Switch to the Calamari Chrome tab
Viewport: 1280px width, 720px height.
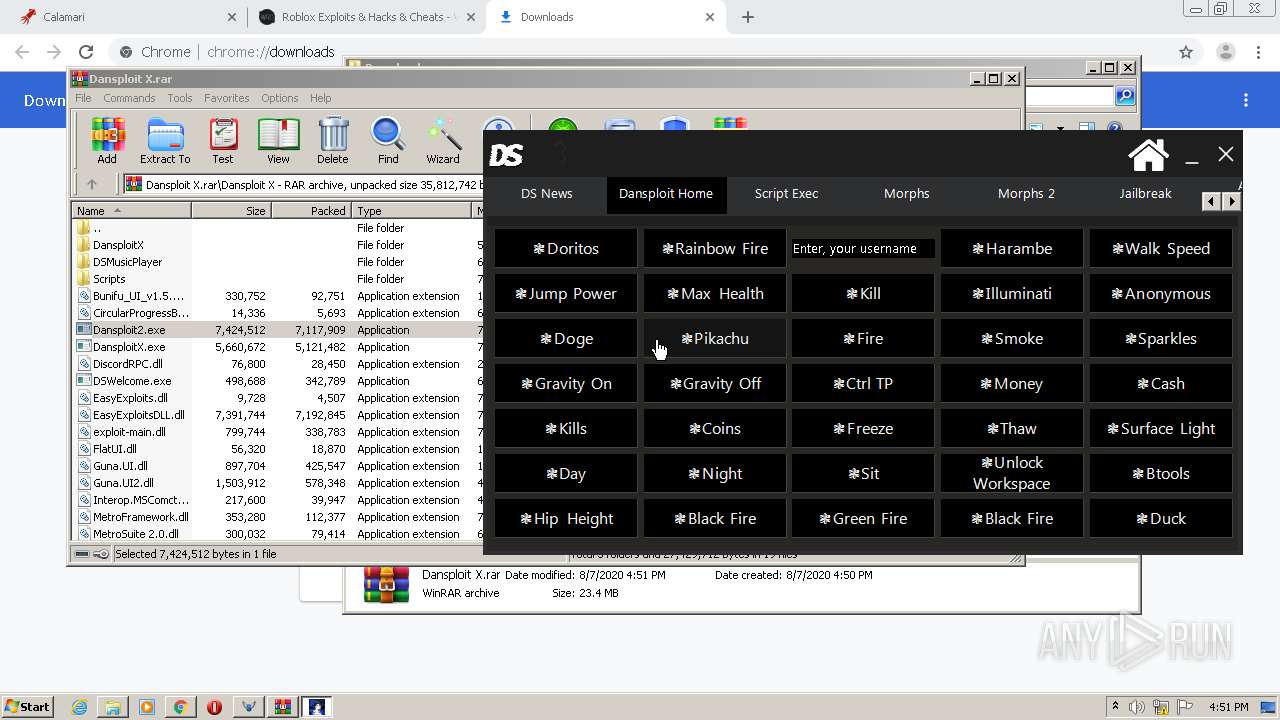point(125,17)
